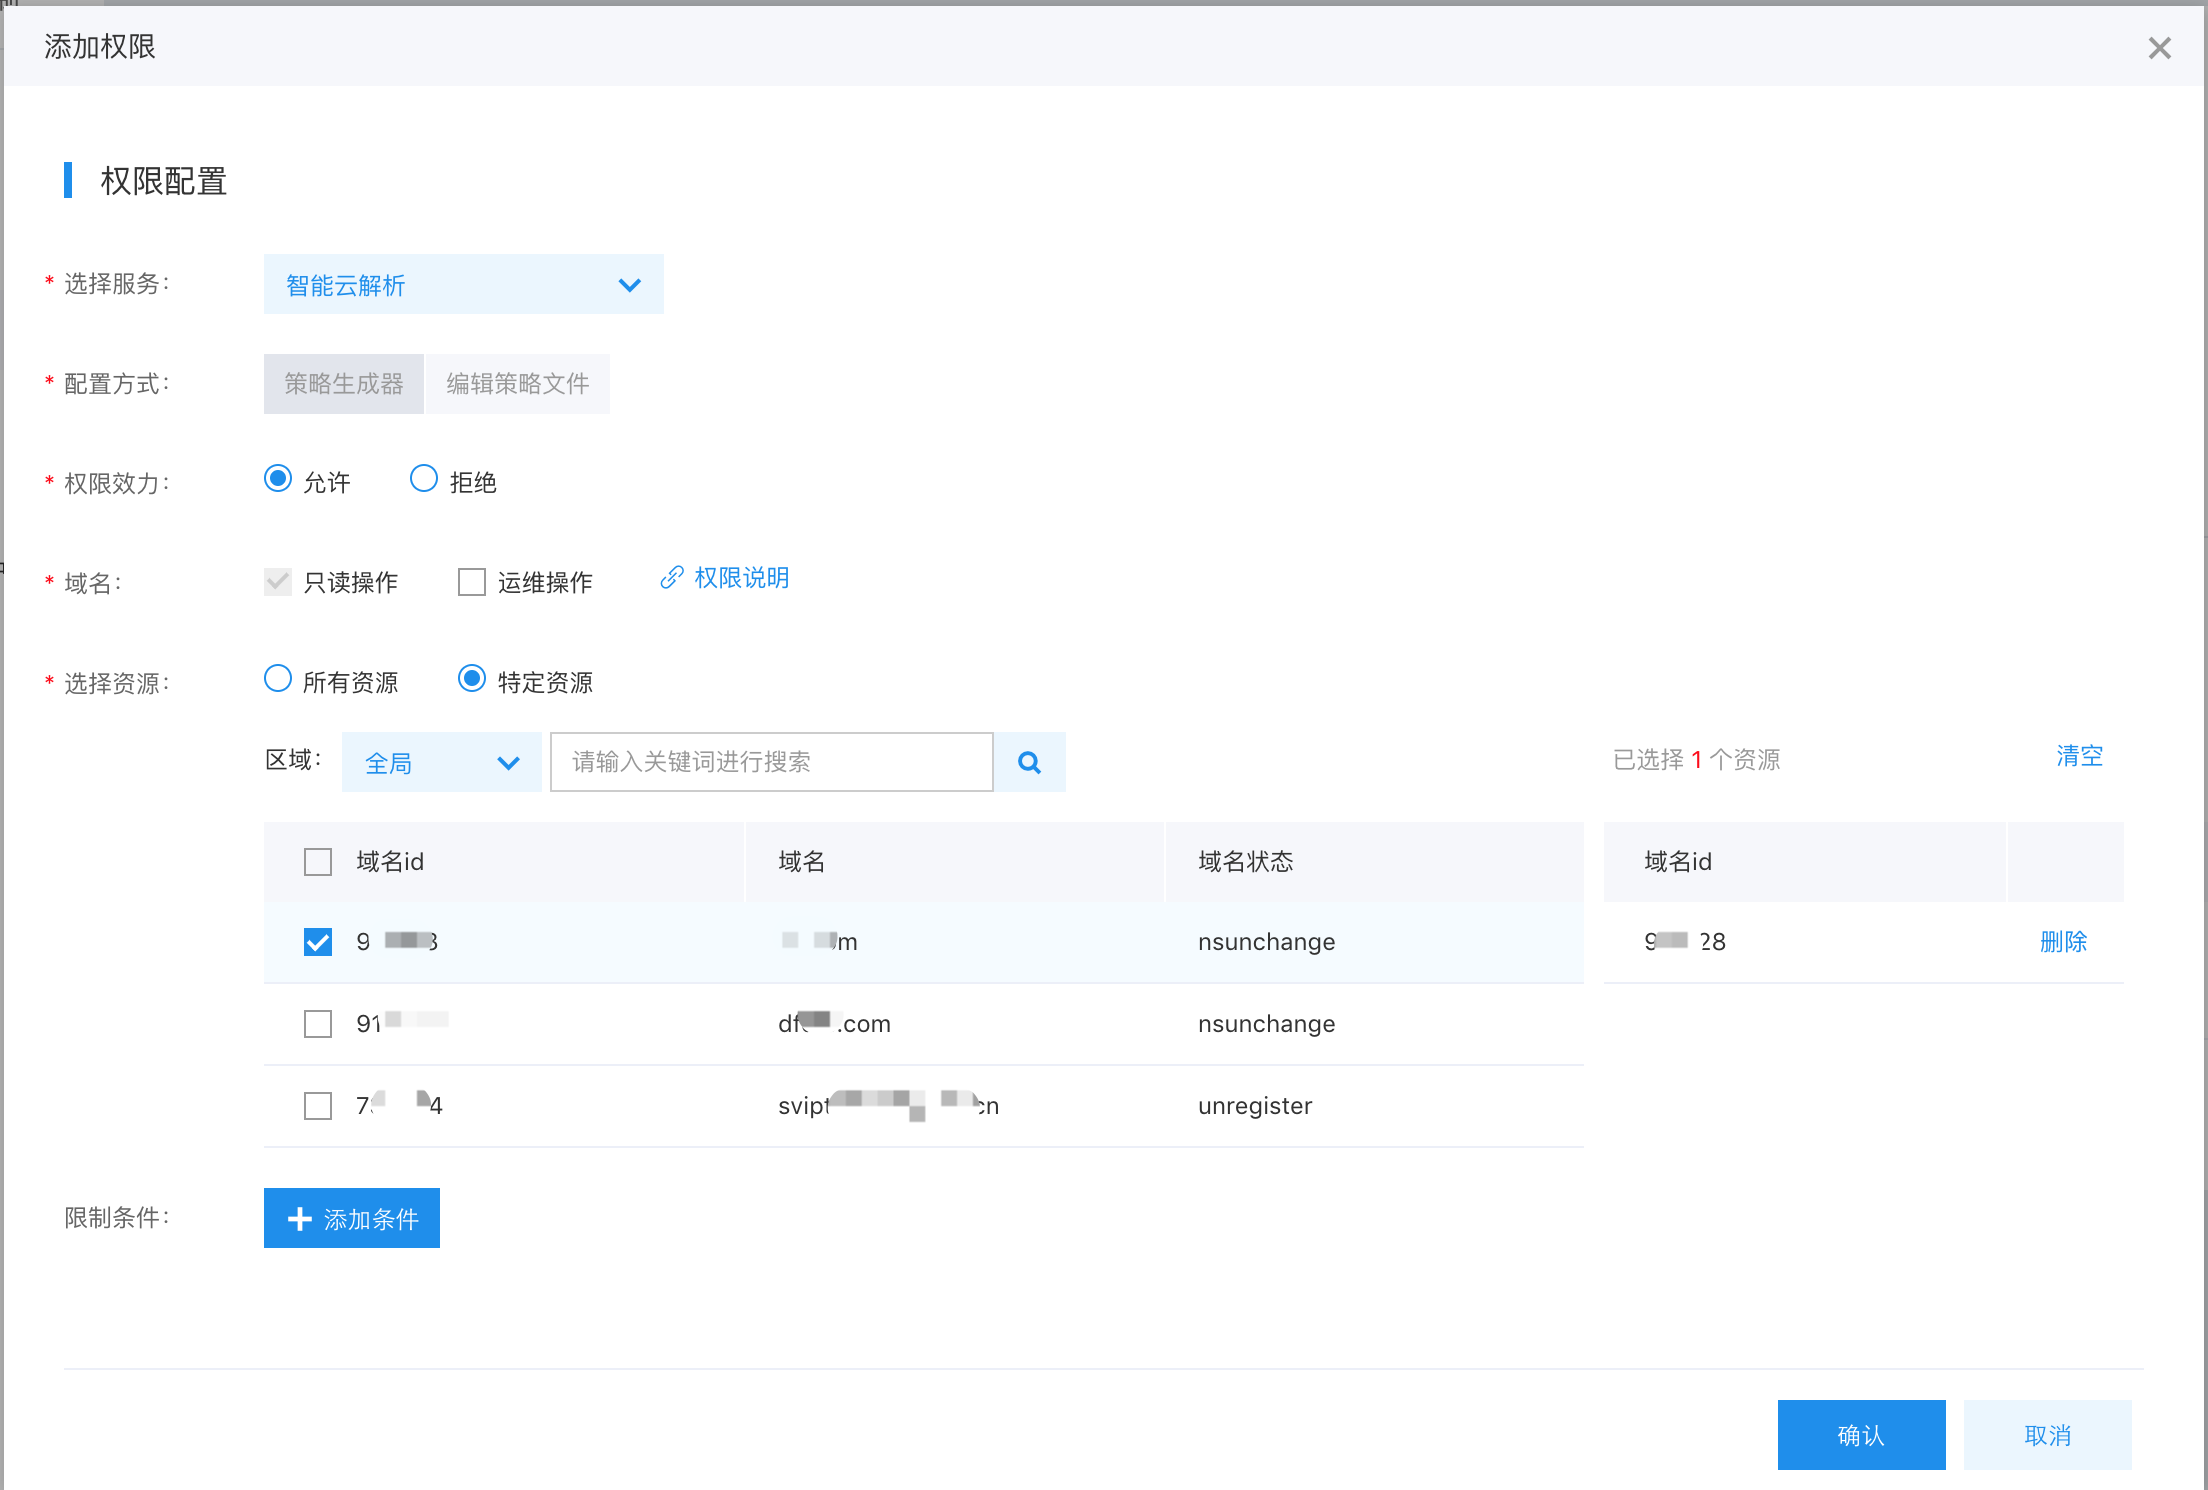Image resolution: width=2208 pixels, height=1490 pixels.
Task: Uncheck the first selected domain row
Action: (317, 941)
